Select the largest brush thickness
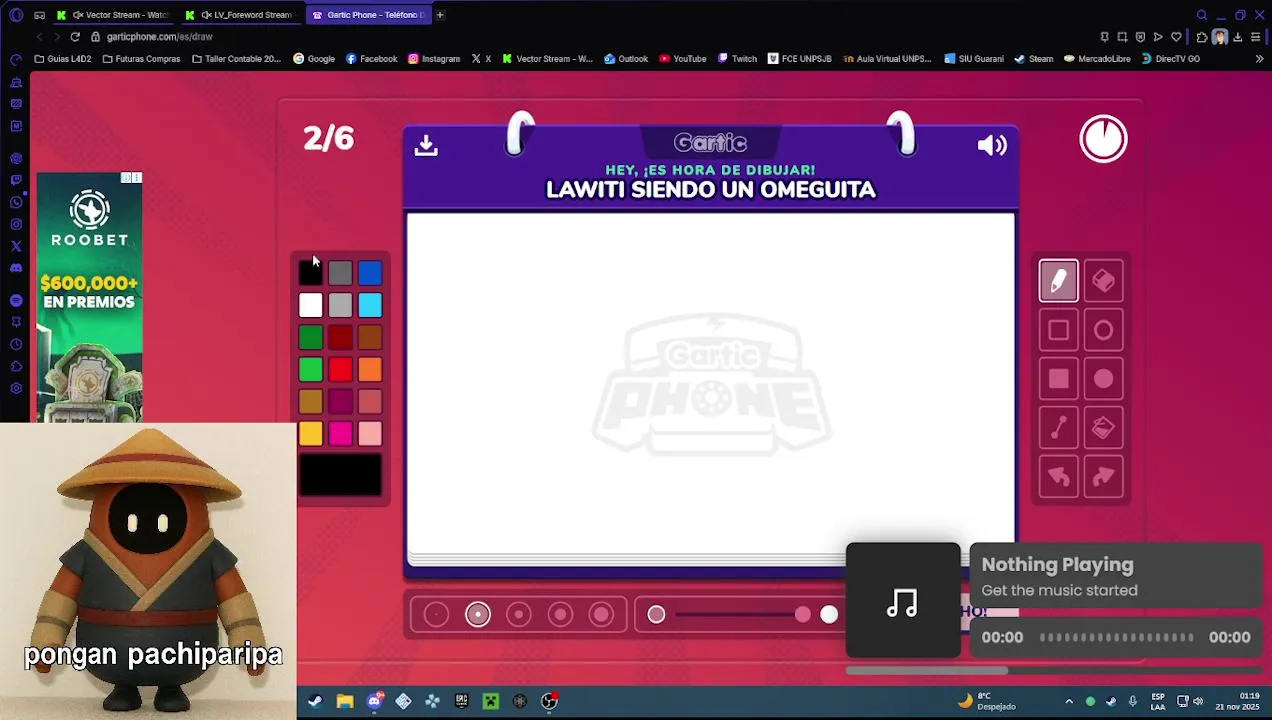 click(x=601, y=615)
